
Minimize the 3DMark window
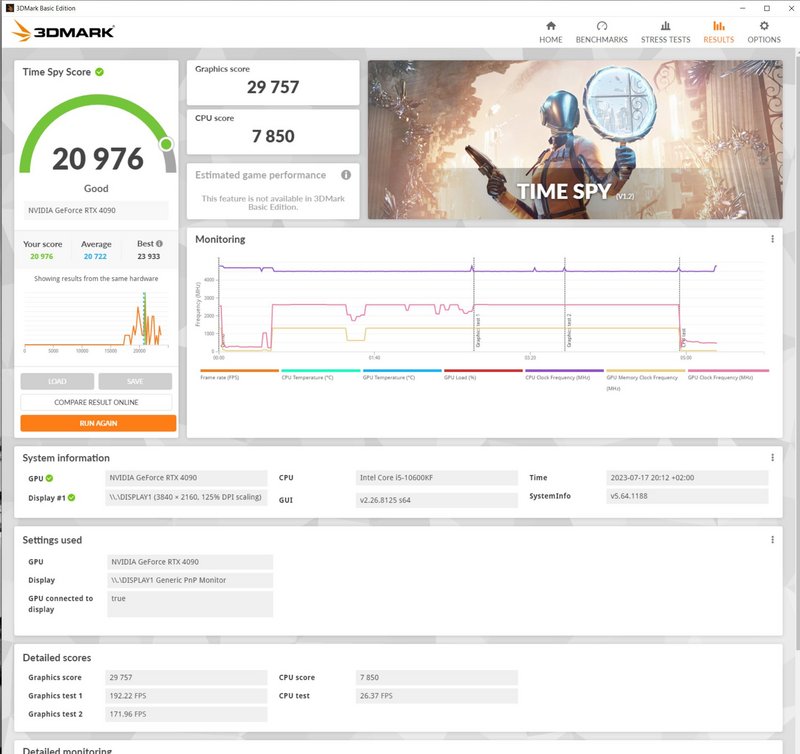tap(743, 8)
